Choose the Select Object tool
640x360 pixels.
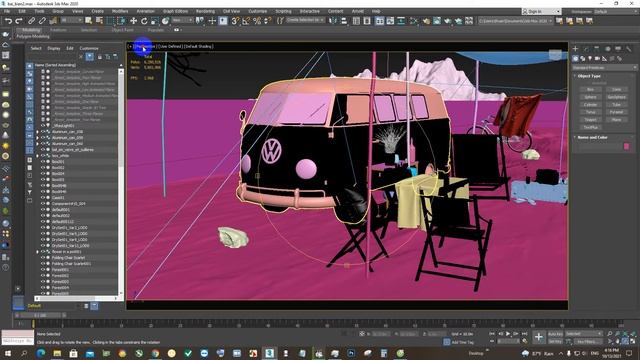[89, 21]
